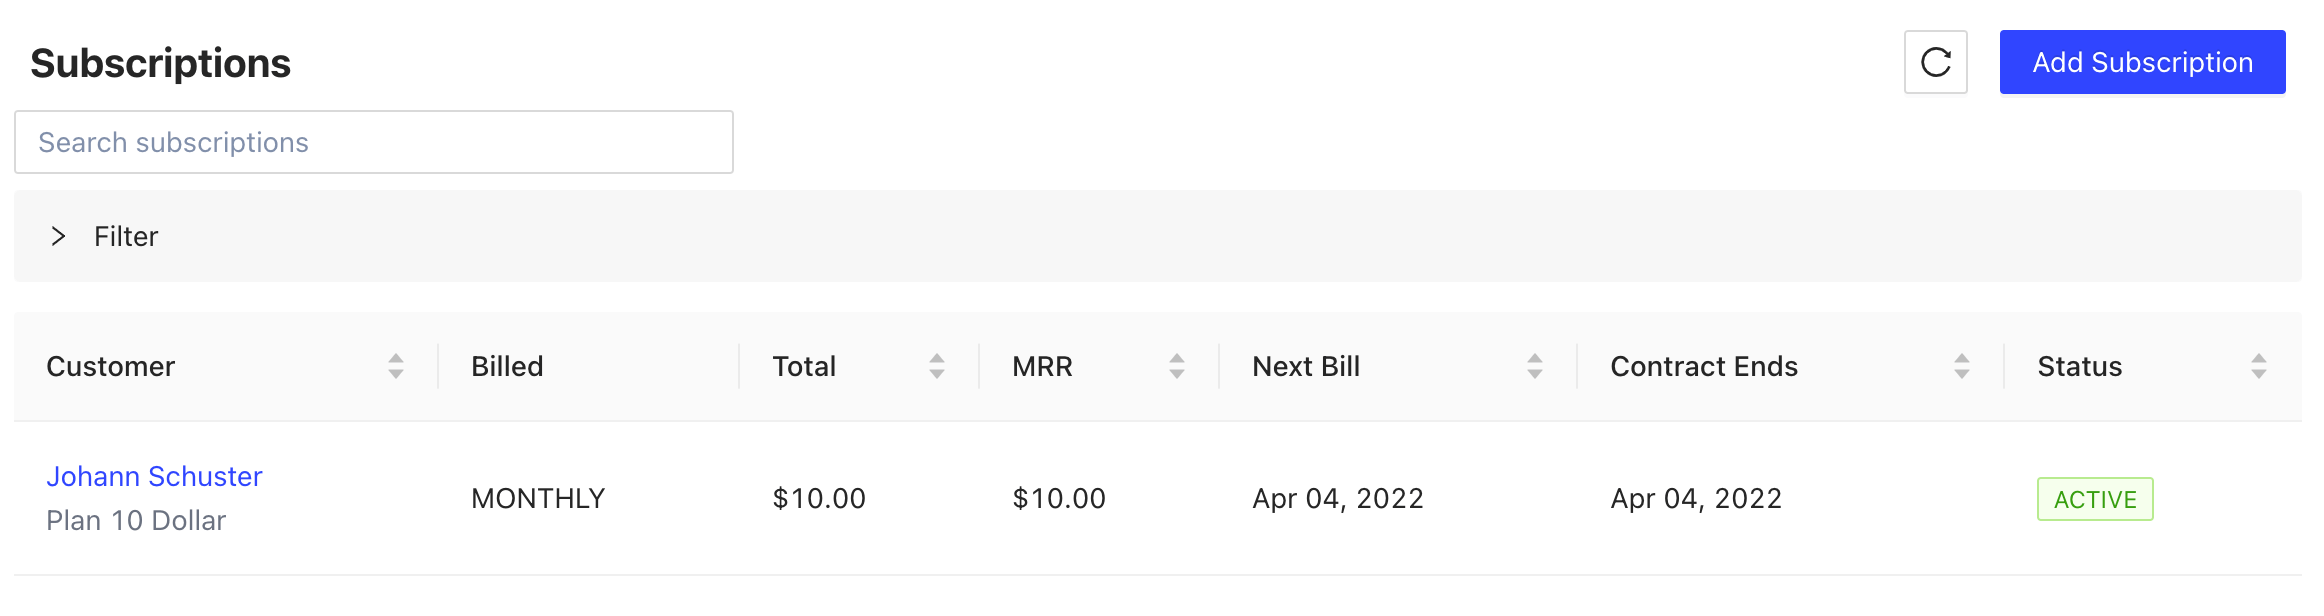Click the sort arrows in Next Bill column
2324x616 pixels.
click(x=1535, y=366)
